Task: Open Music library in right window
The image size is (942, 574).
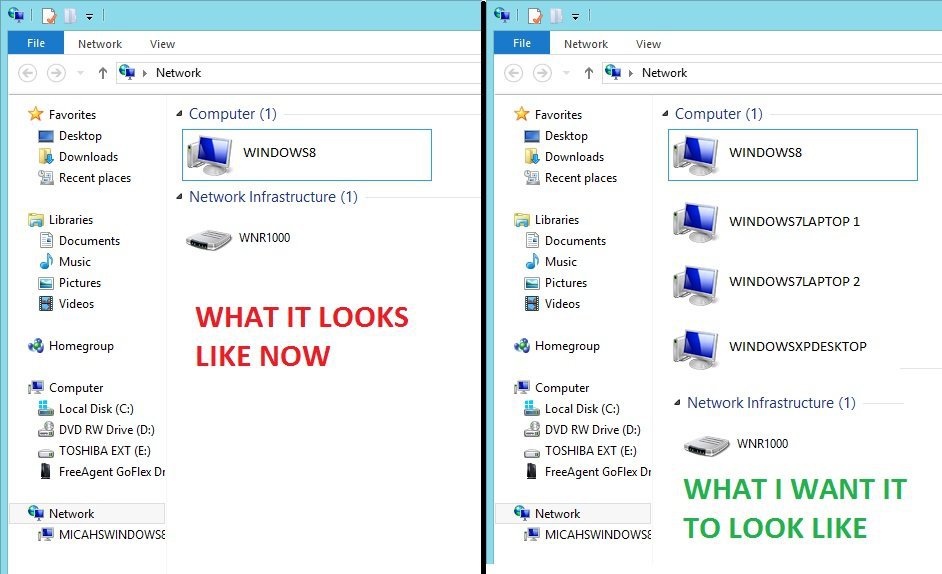Action: [551, 262]
